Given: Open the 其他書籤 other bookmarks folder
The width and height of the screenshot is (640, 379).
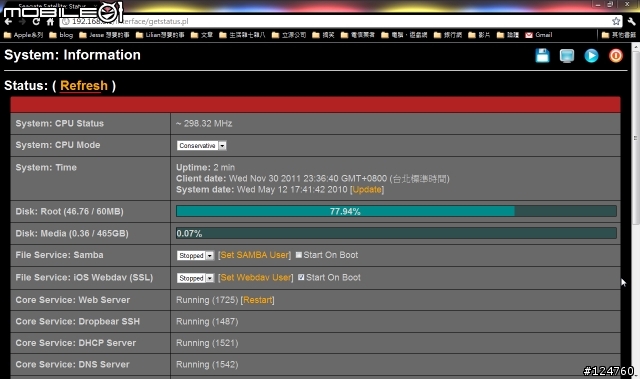Looking at the screenshot, I should coord(619,35).
